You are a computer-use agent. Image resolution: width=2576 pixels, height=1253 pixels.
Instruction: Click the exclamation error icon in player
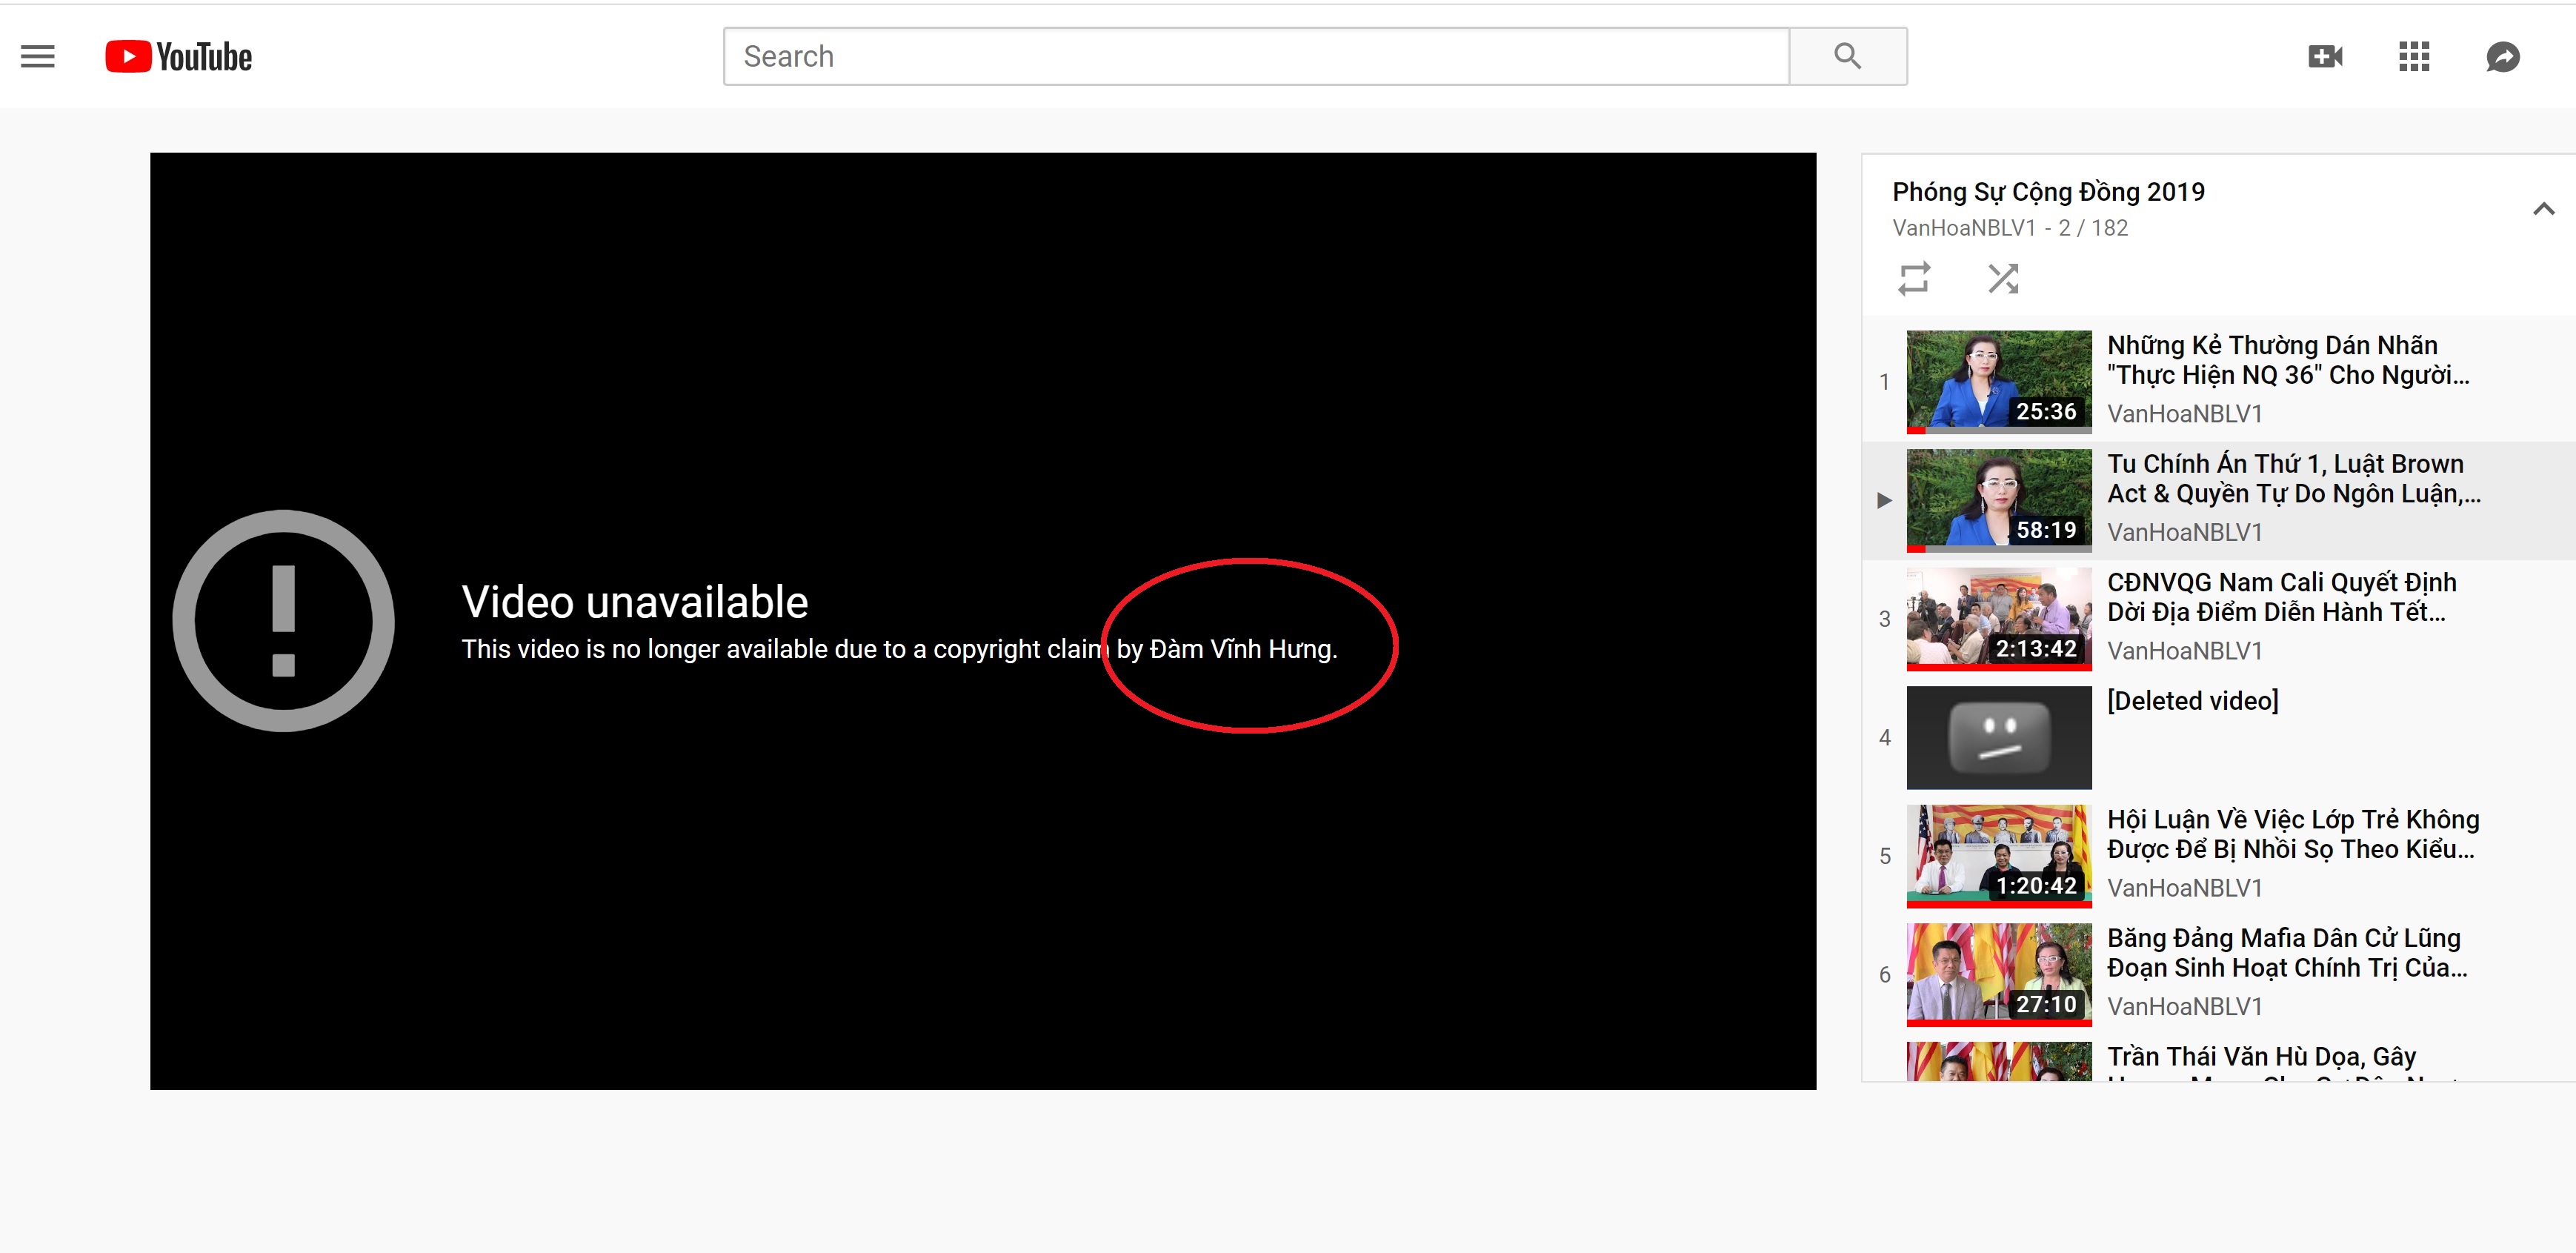tap(284, 621)
